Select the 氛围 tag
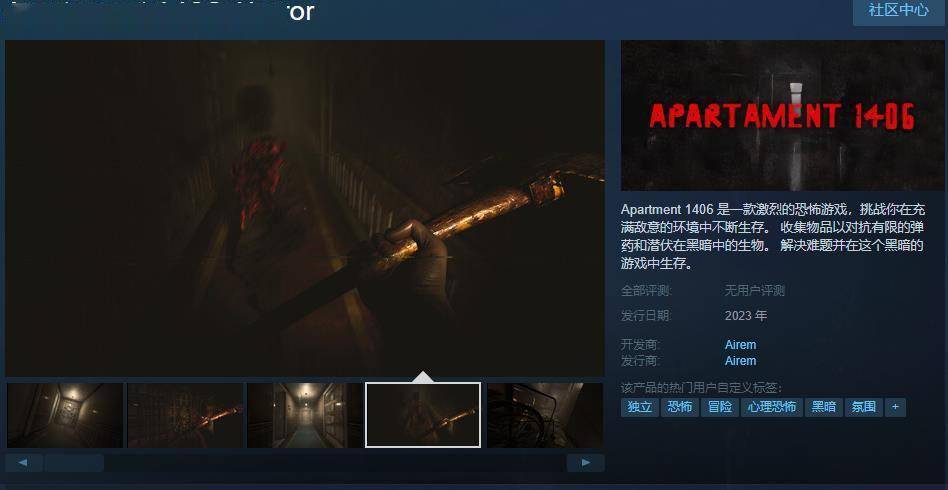 point(864,407)
